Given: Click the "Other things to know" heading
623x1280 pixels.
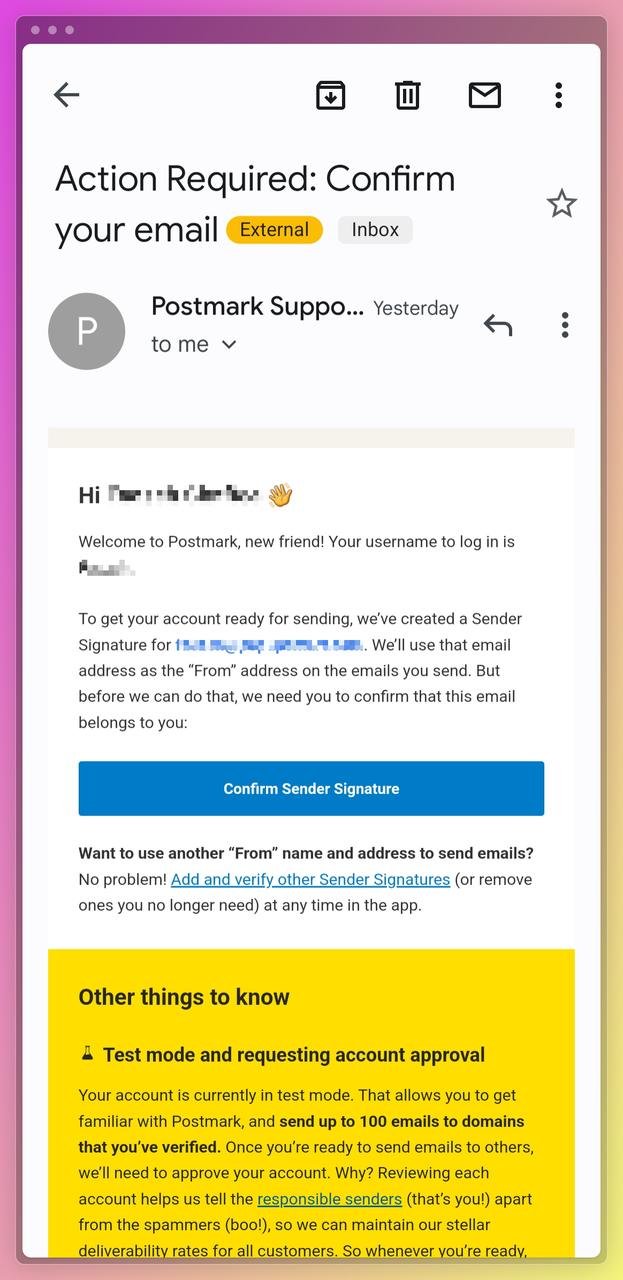Looking at the screenshot, I should click(184, 997).
